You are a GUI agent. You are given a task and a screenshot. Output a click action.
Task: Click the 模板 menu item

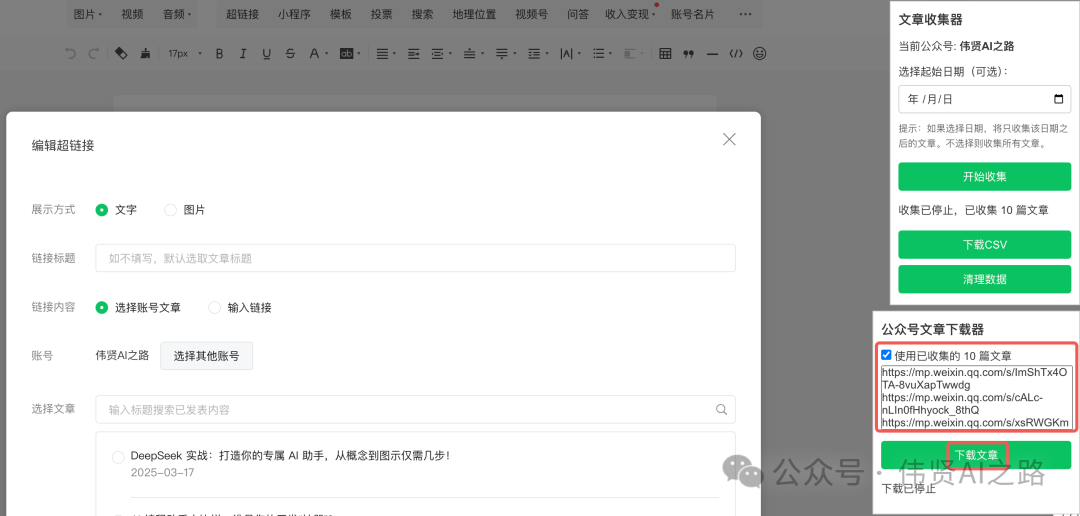point(341,14)
